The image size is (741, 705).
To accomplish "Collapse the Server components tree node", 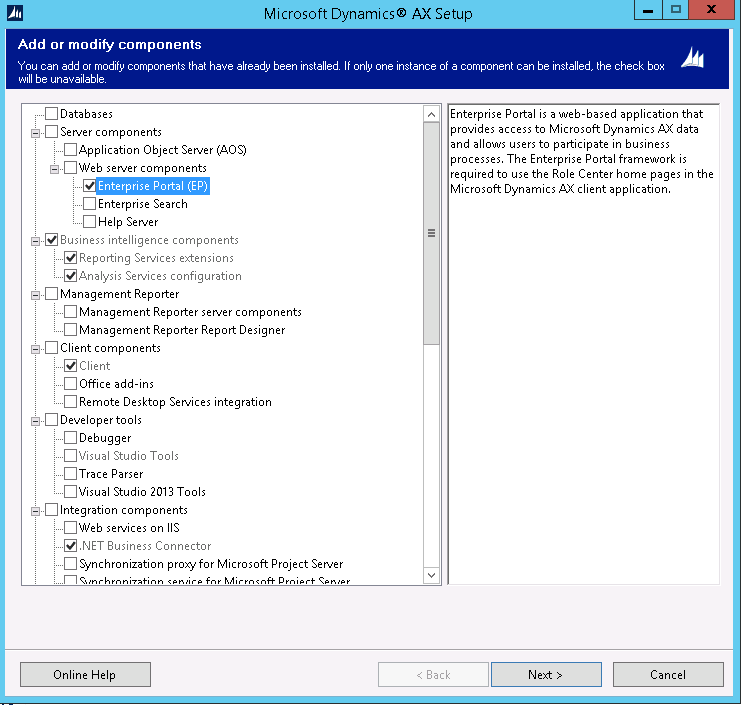I will point(35,133).
